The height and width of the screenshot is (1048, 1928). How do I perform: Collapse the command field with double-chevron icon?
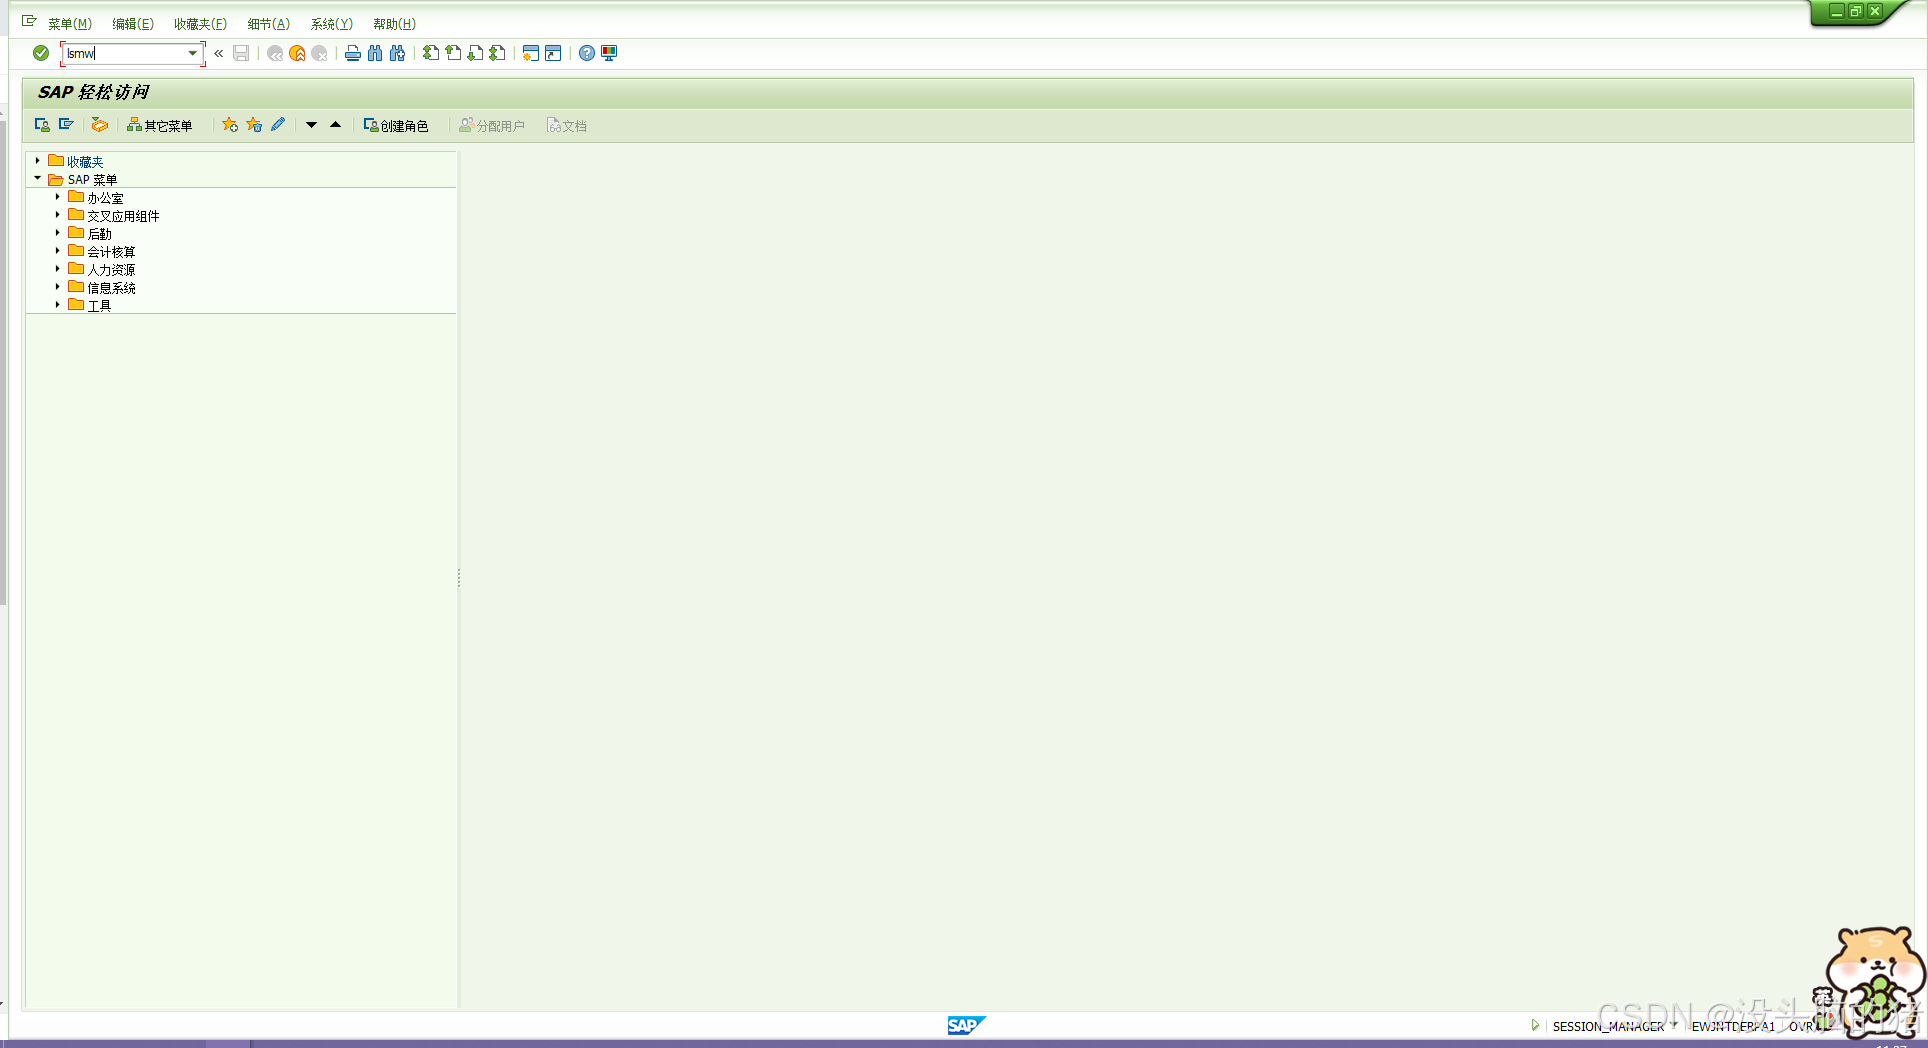pyautogui.click(x=219, y=53)
